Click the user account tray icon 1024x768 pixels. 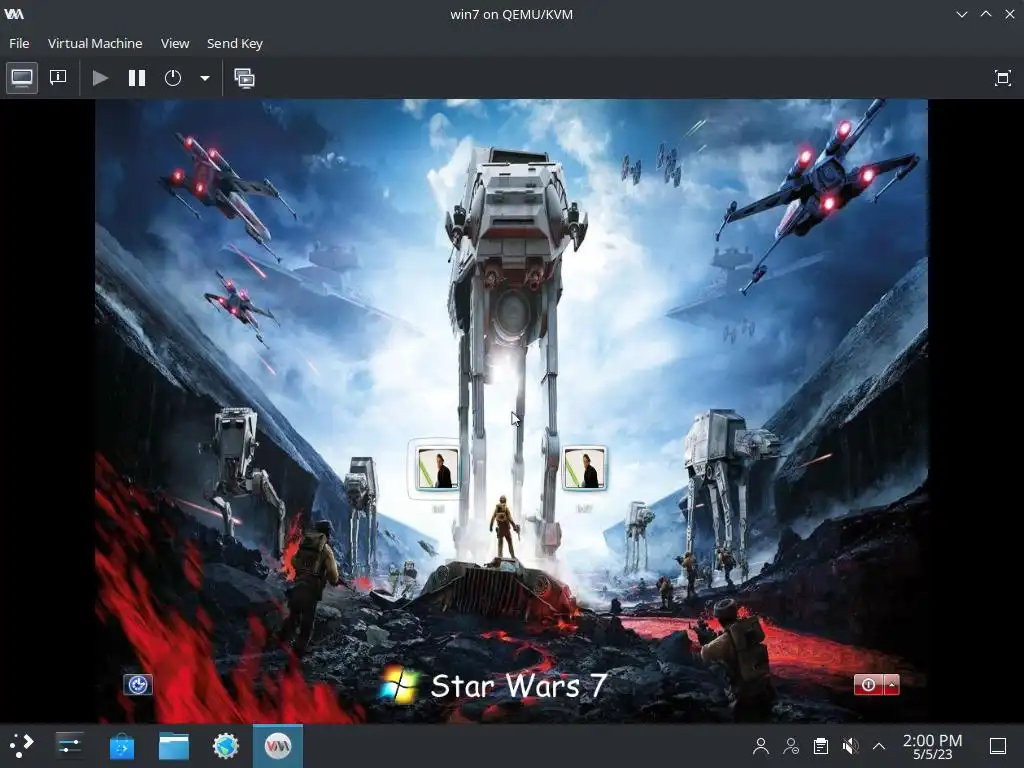[x=760, y=746]
